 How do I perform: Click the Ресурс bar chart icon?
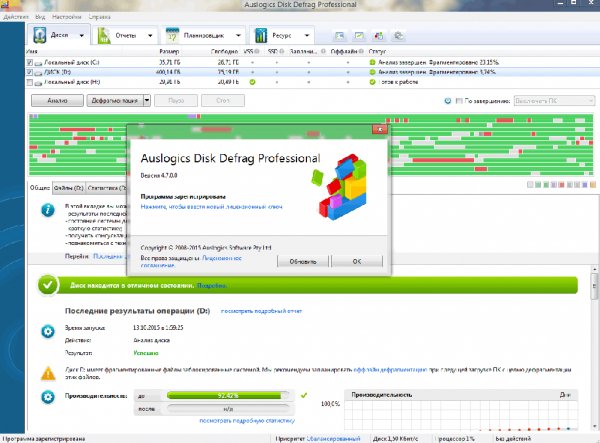(261, 36)
